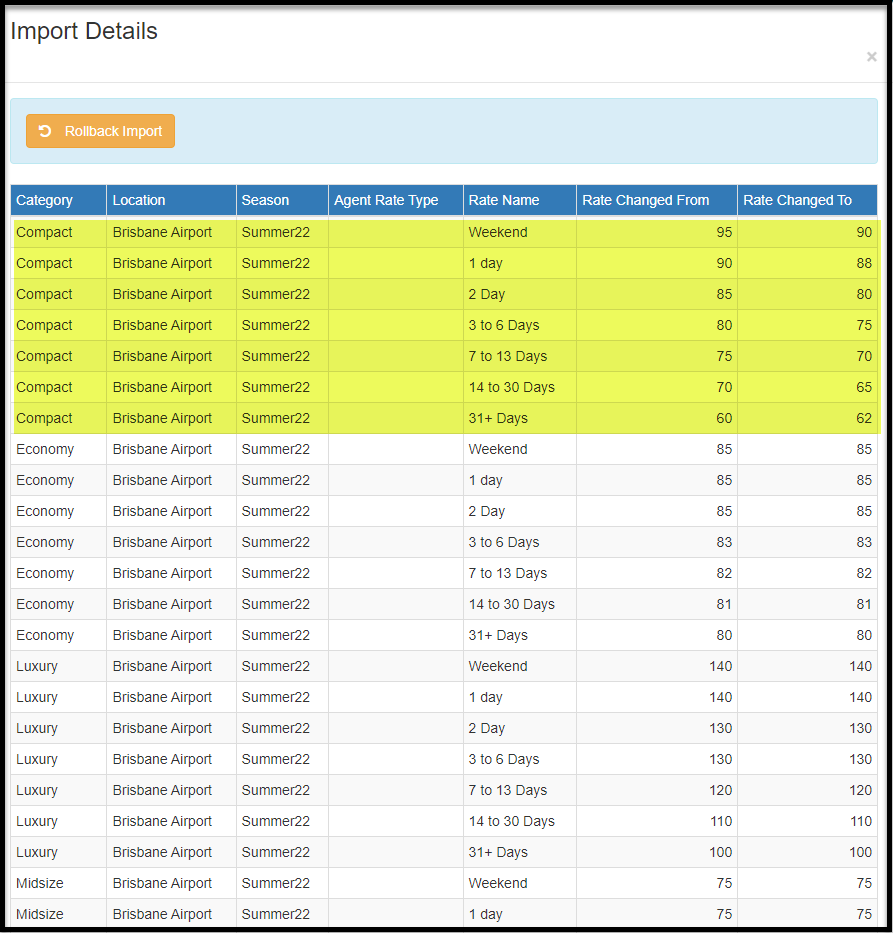Click value 82 Changed To in Economy row
Screen dimensions: 893x933
click(864, 573)
